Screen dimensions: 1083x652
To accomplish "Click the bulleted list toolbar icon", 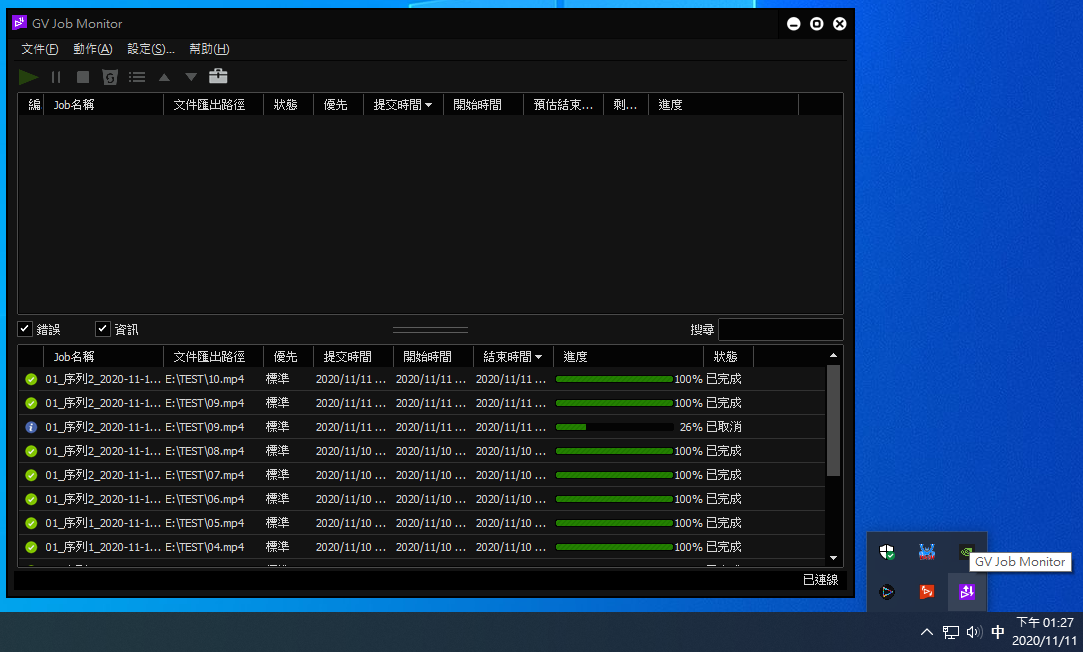I will (137, 77).
